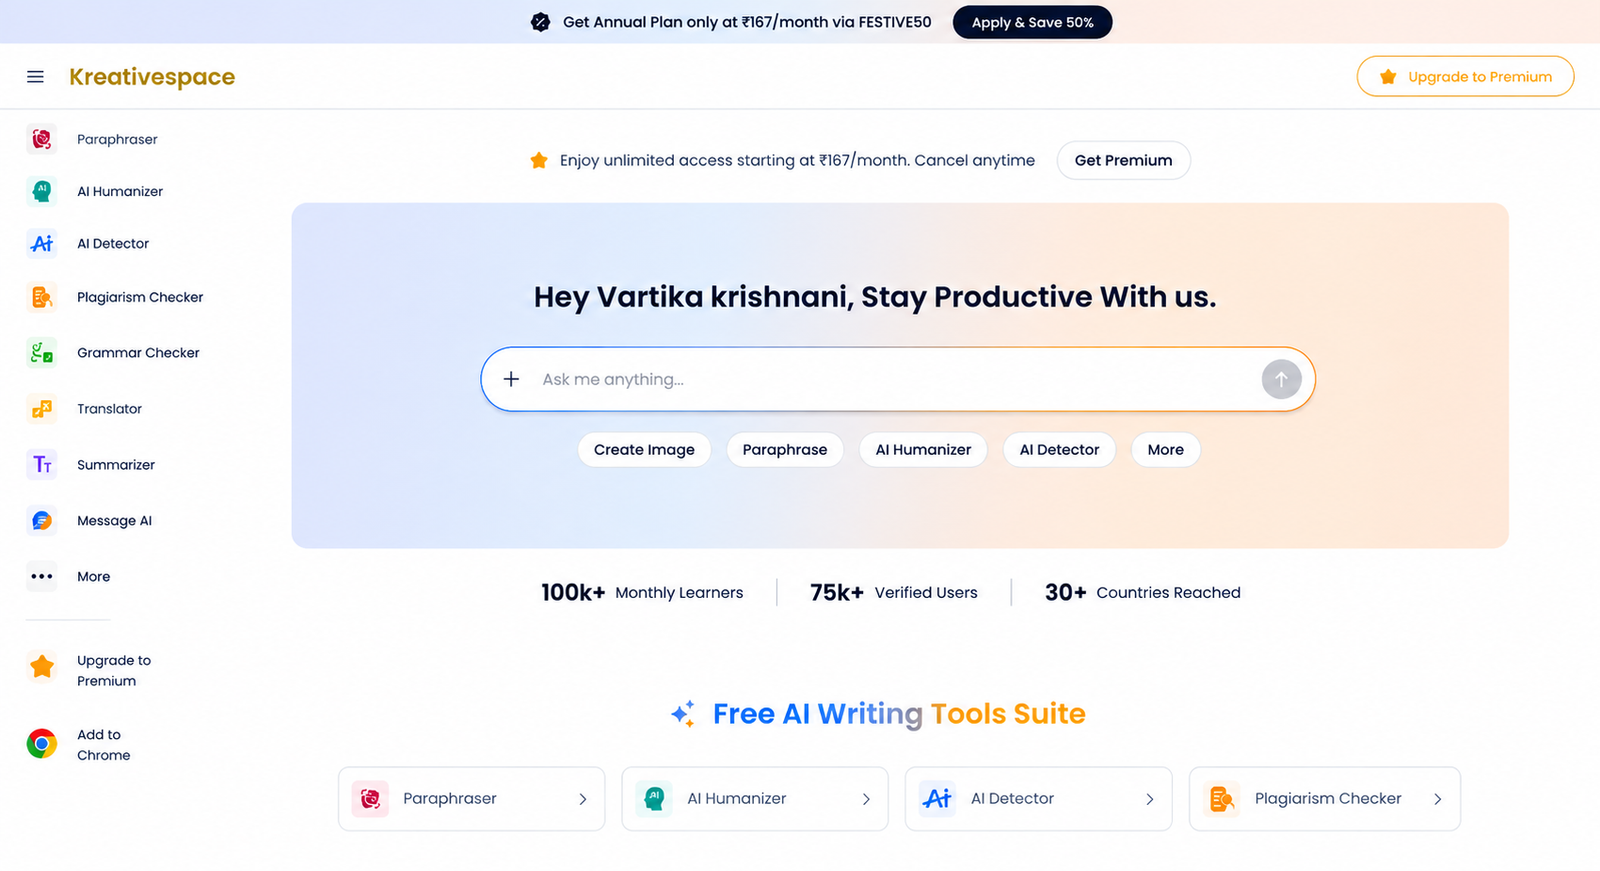
Task: Click the top-right Upgrade to Premium button
Action: coord(1465,76)
